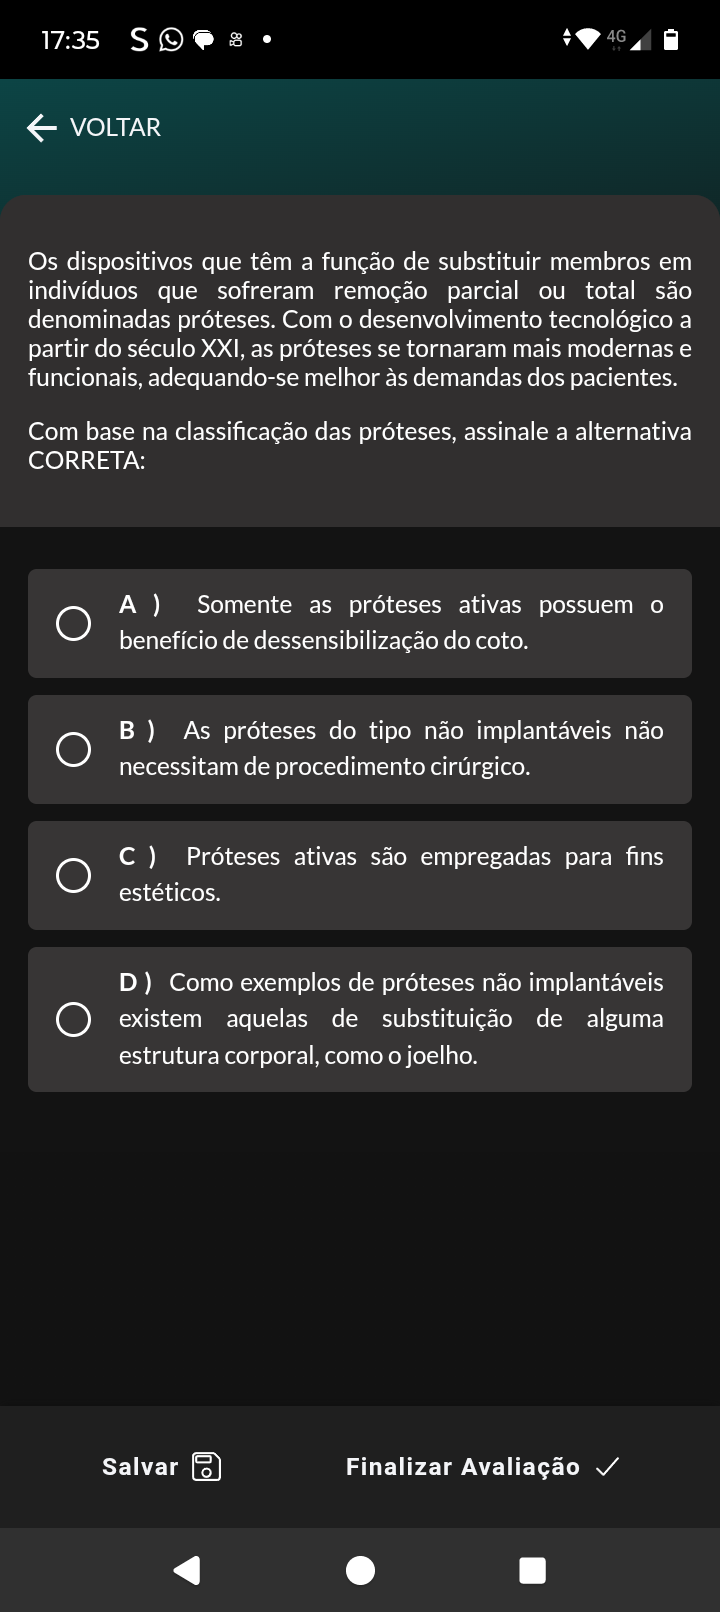Tap the Wi-Fi signal status icon

589,40
